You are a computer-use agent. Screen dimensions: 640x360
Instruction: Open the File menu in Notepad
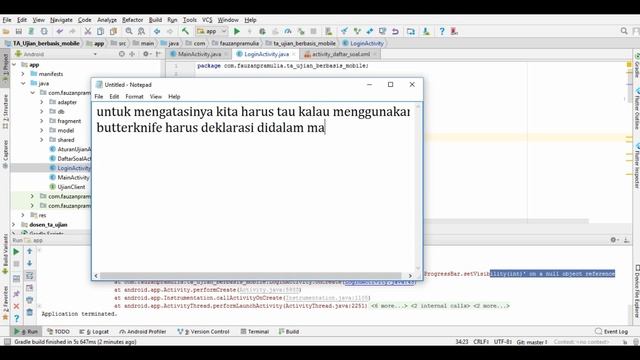(99, 97)
